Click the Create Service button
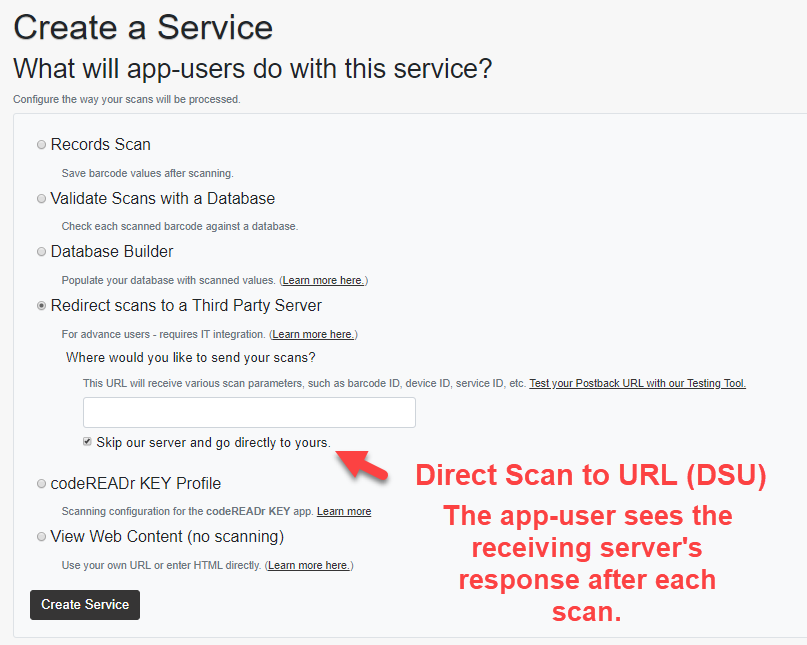This screenshot has width=807, height=645. [x=85, y=605]
